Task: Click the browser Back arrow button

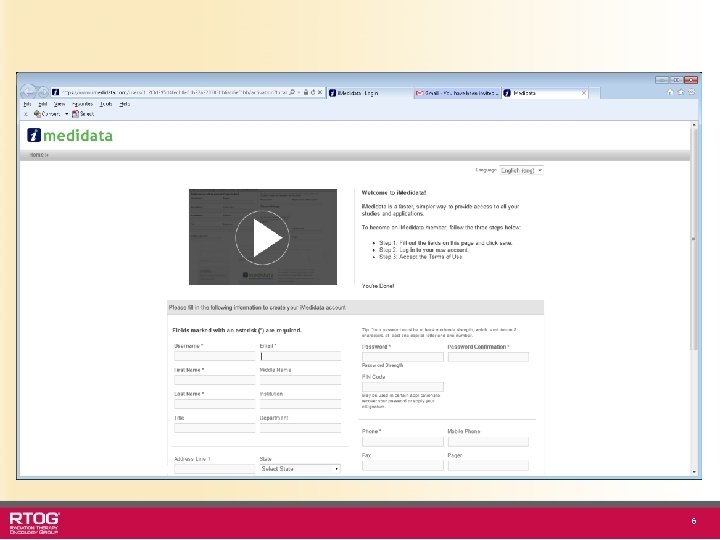Action: (x=28, y=92)
